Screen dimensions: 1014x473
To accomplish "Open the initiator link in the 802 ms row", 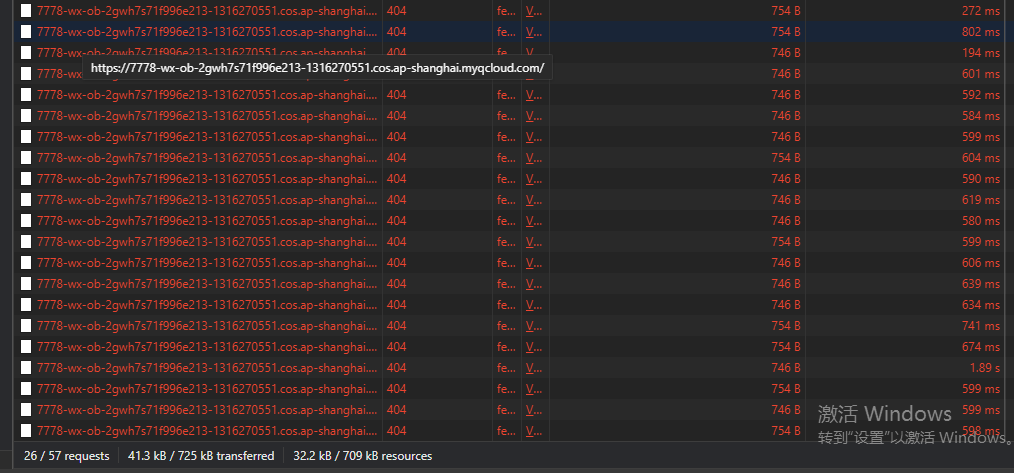I will coord(534,32).
